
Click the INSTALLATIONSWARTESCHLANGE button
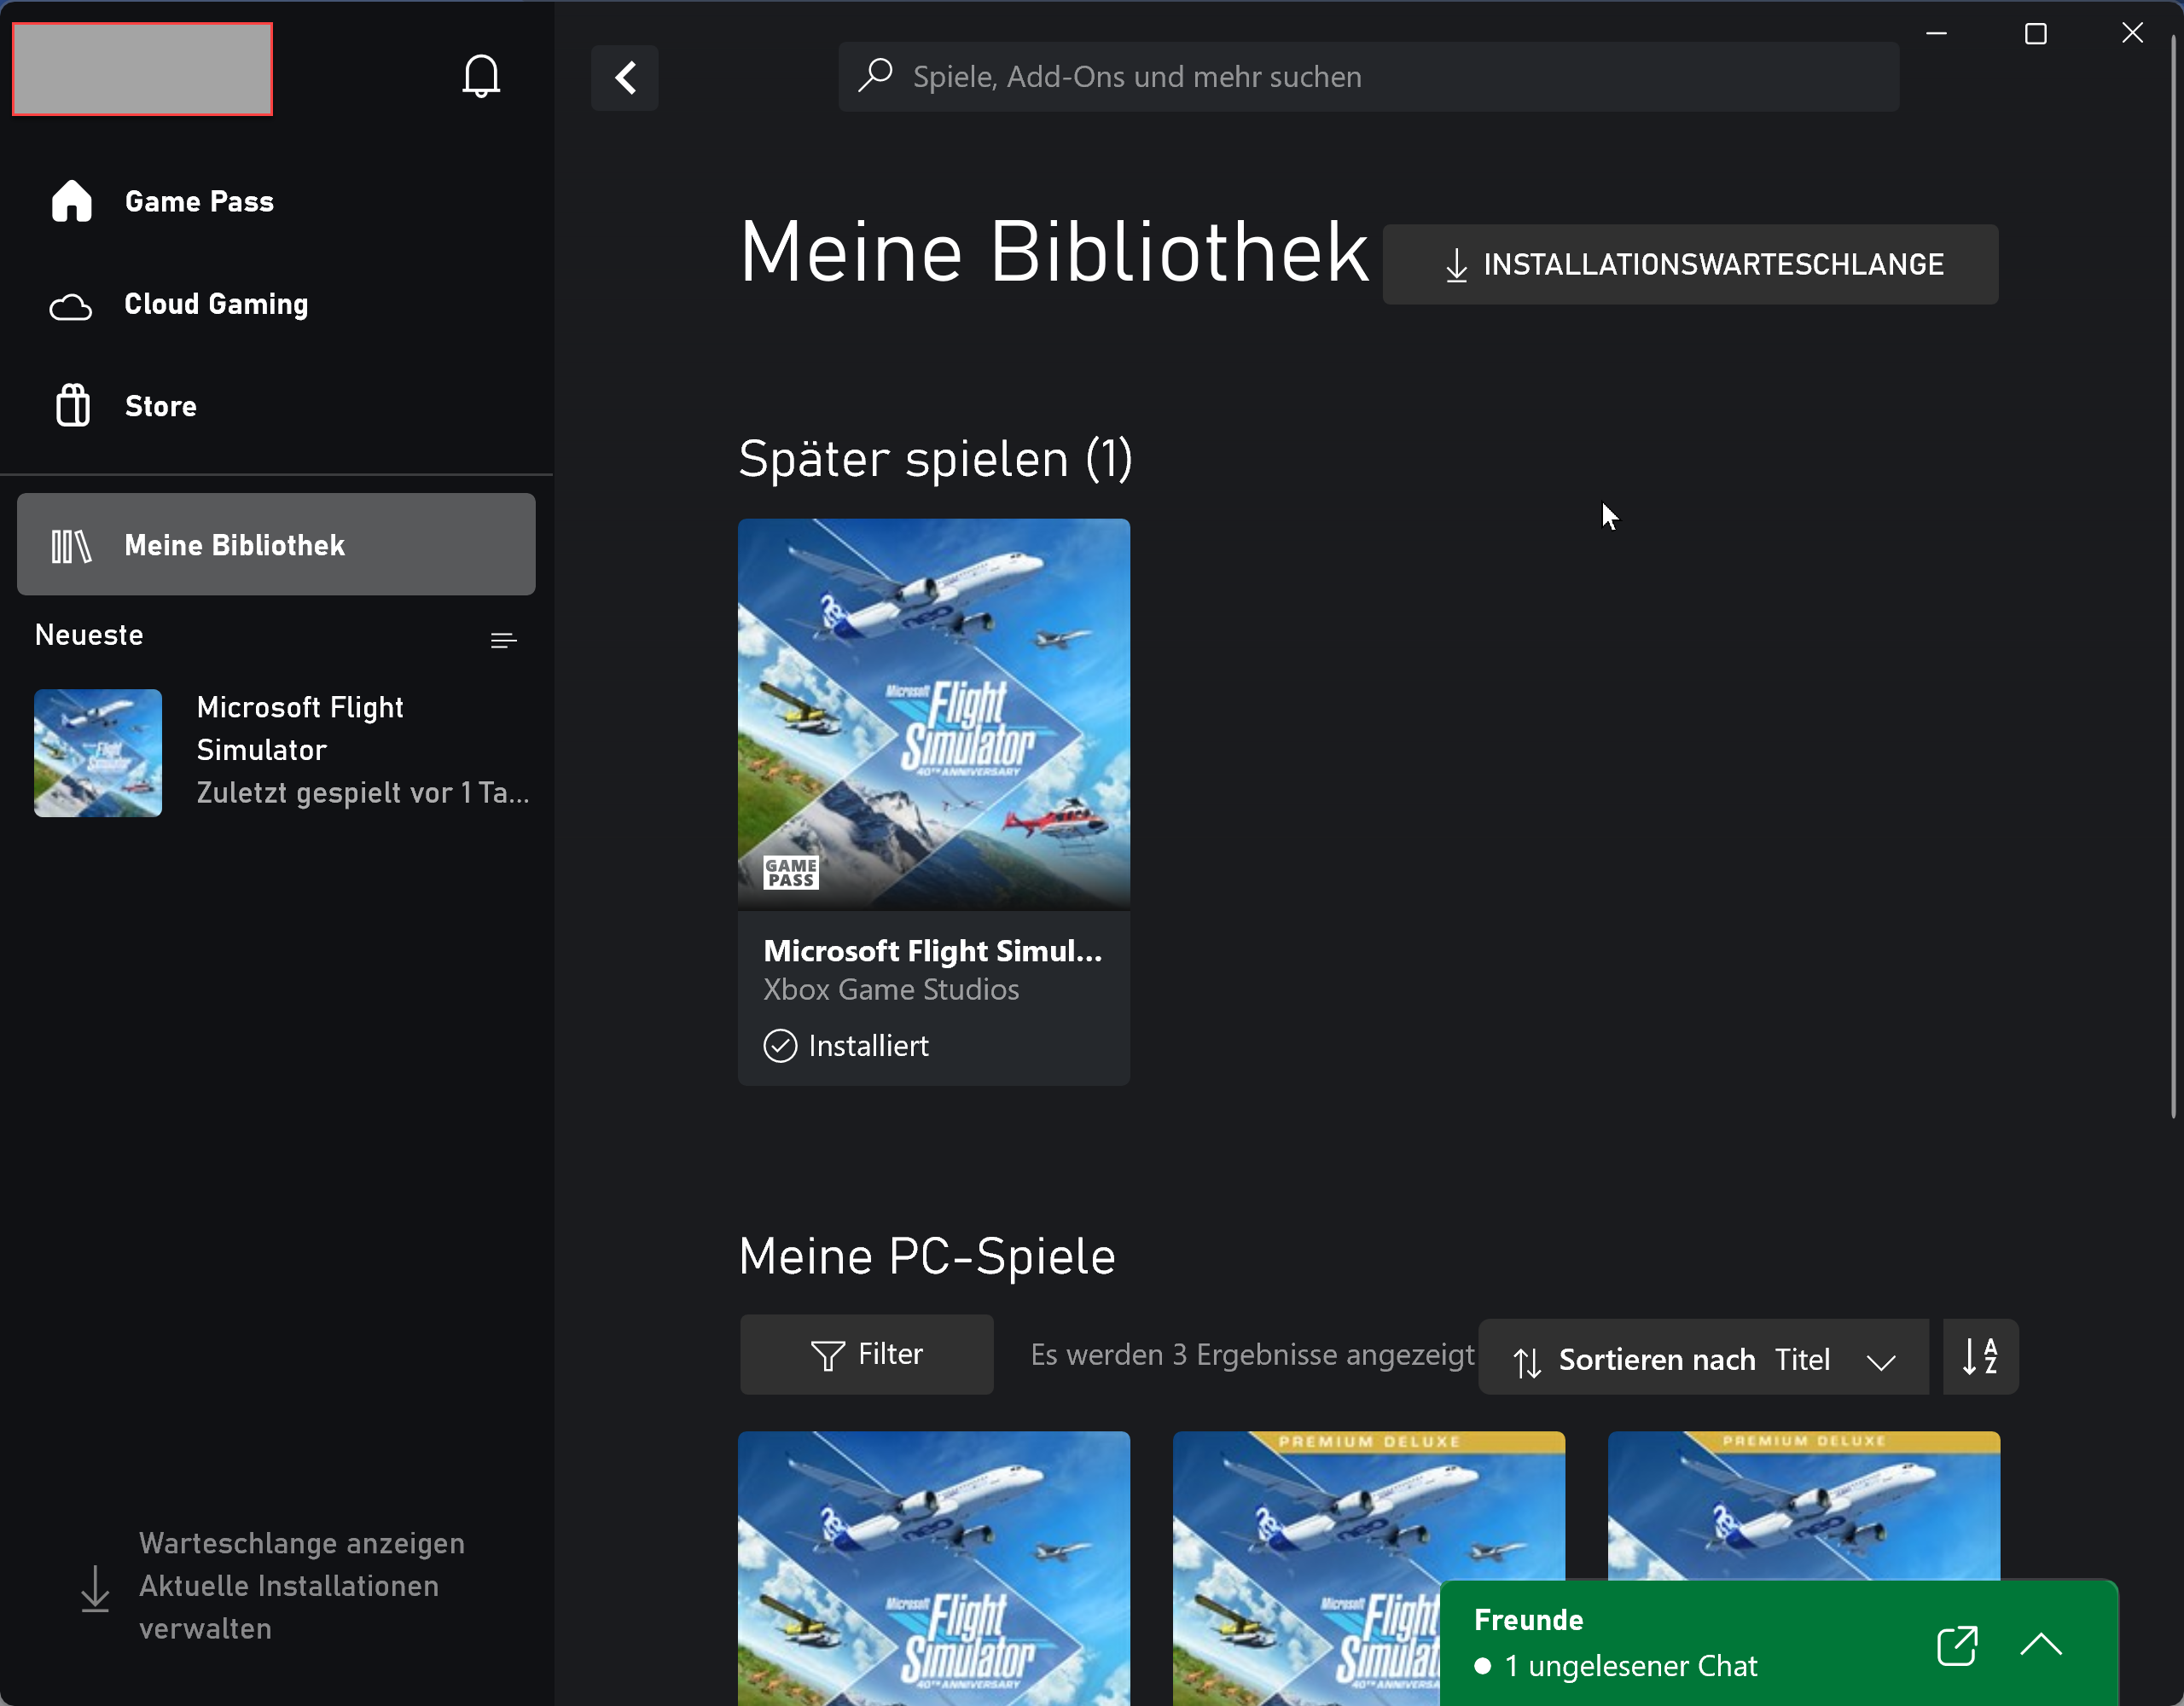[1690, 264]
